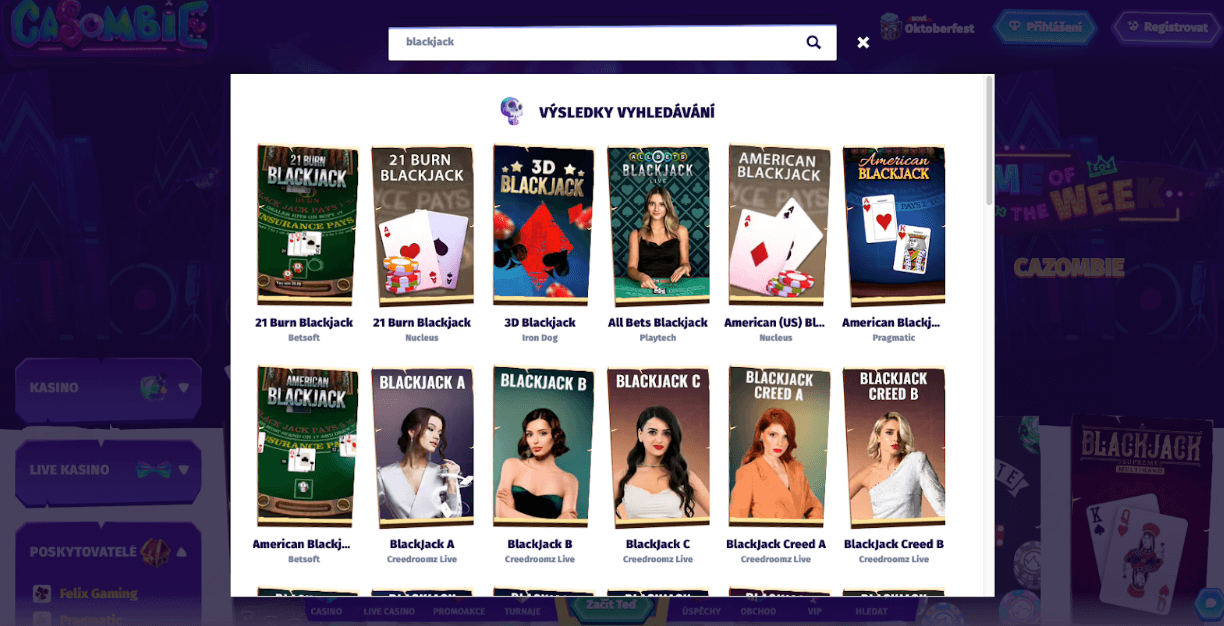Collapse the Poskytovatelé section
Screen dimensions: 1224x626
coord(181,552)
